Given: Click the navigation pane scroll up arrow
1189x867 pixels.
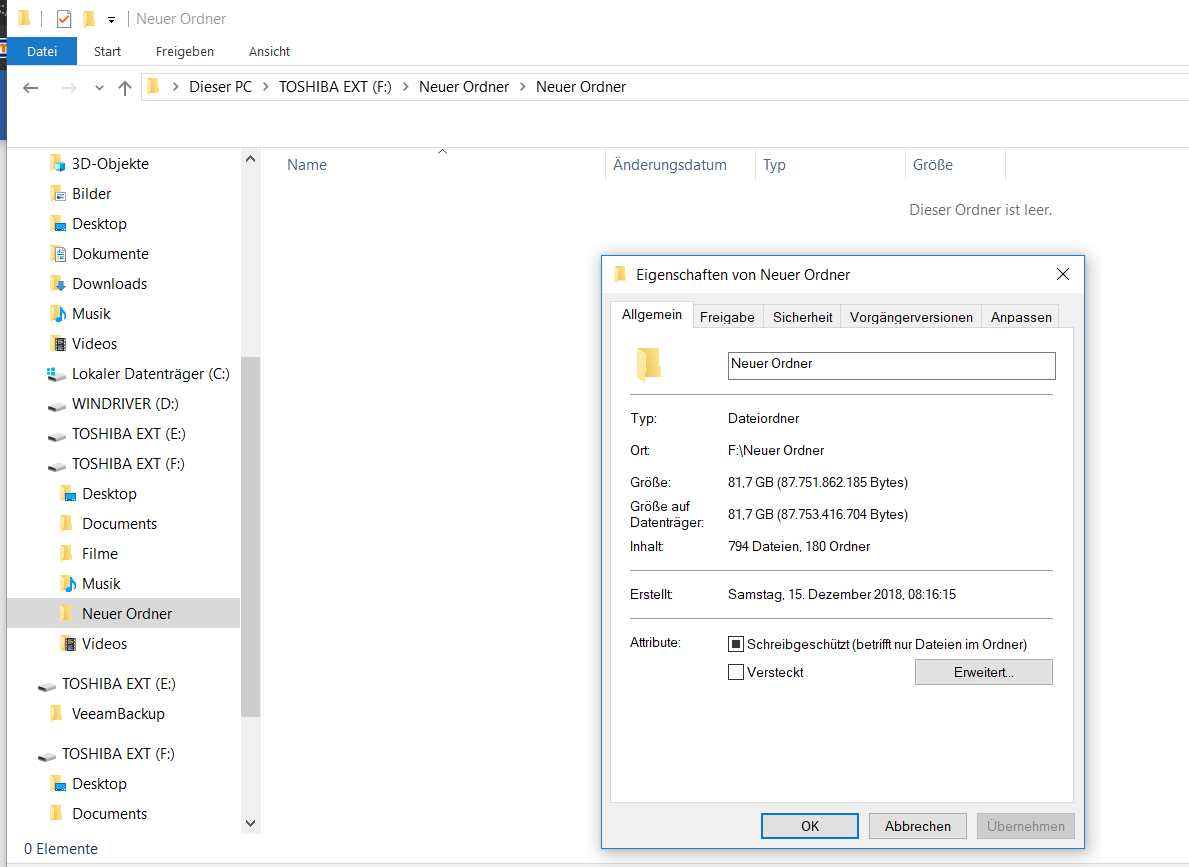Looking at the screenshot, I should click(x=250, y=159).
